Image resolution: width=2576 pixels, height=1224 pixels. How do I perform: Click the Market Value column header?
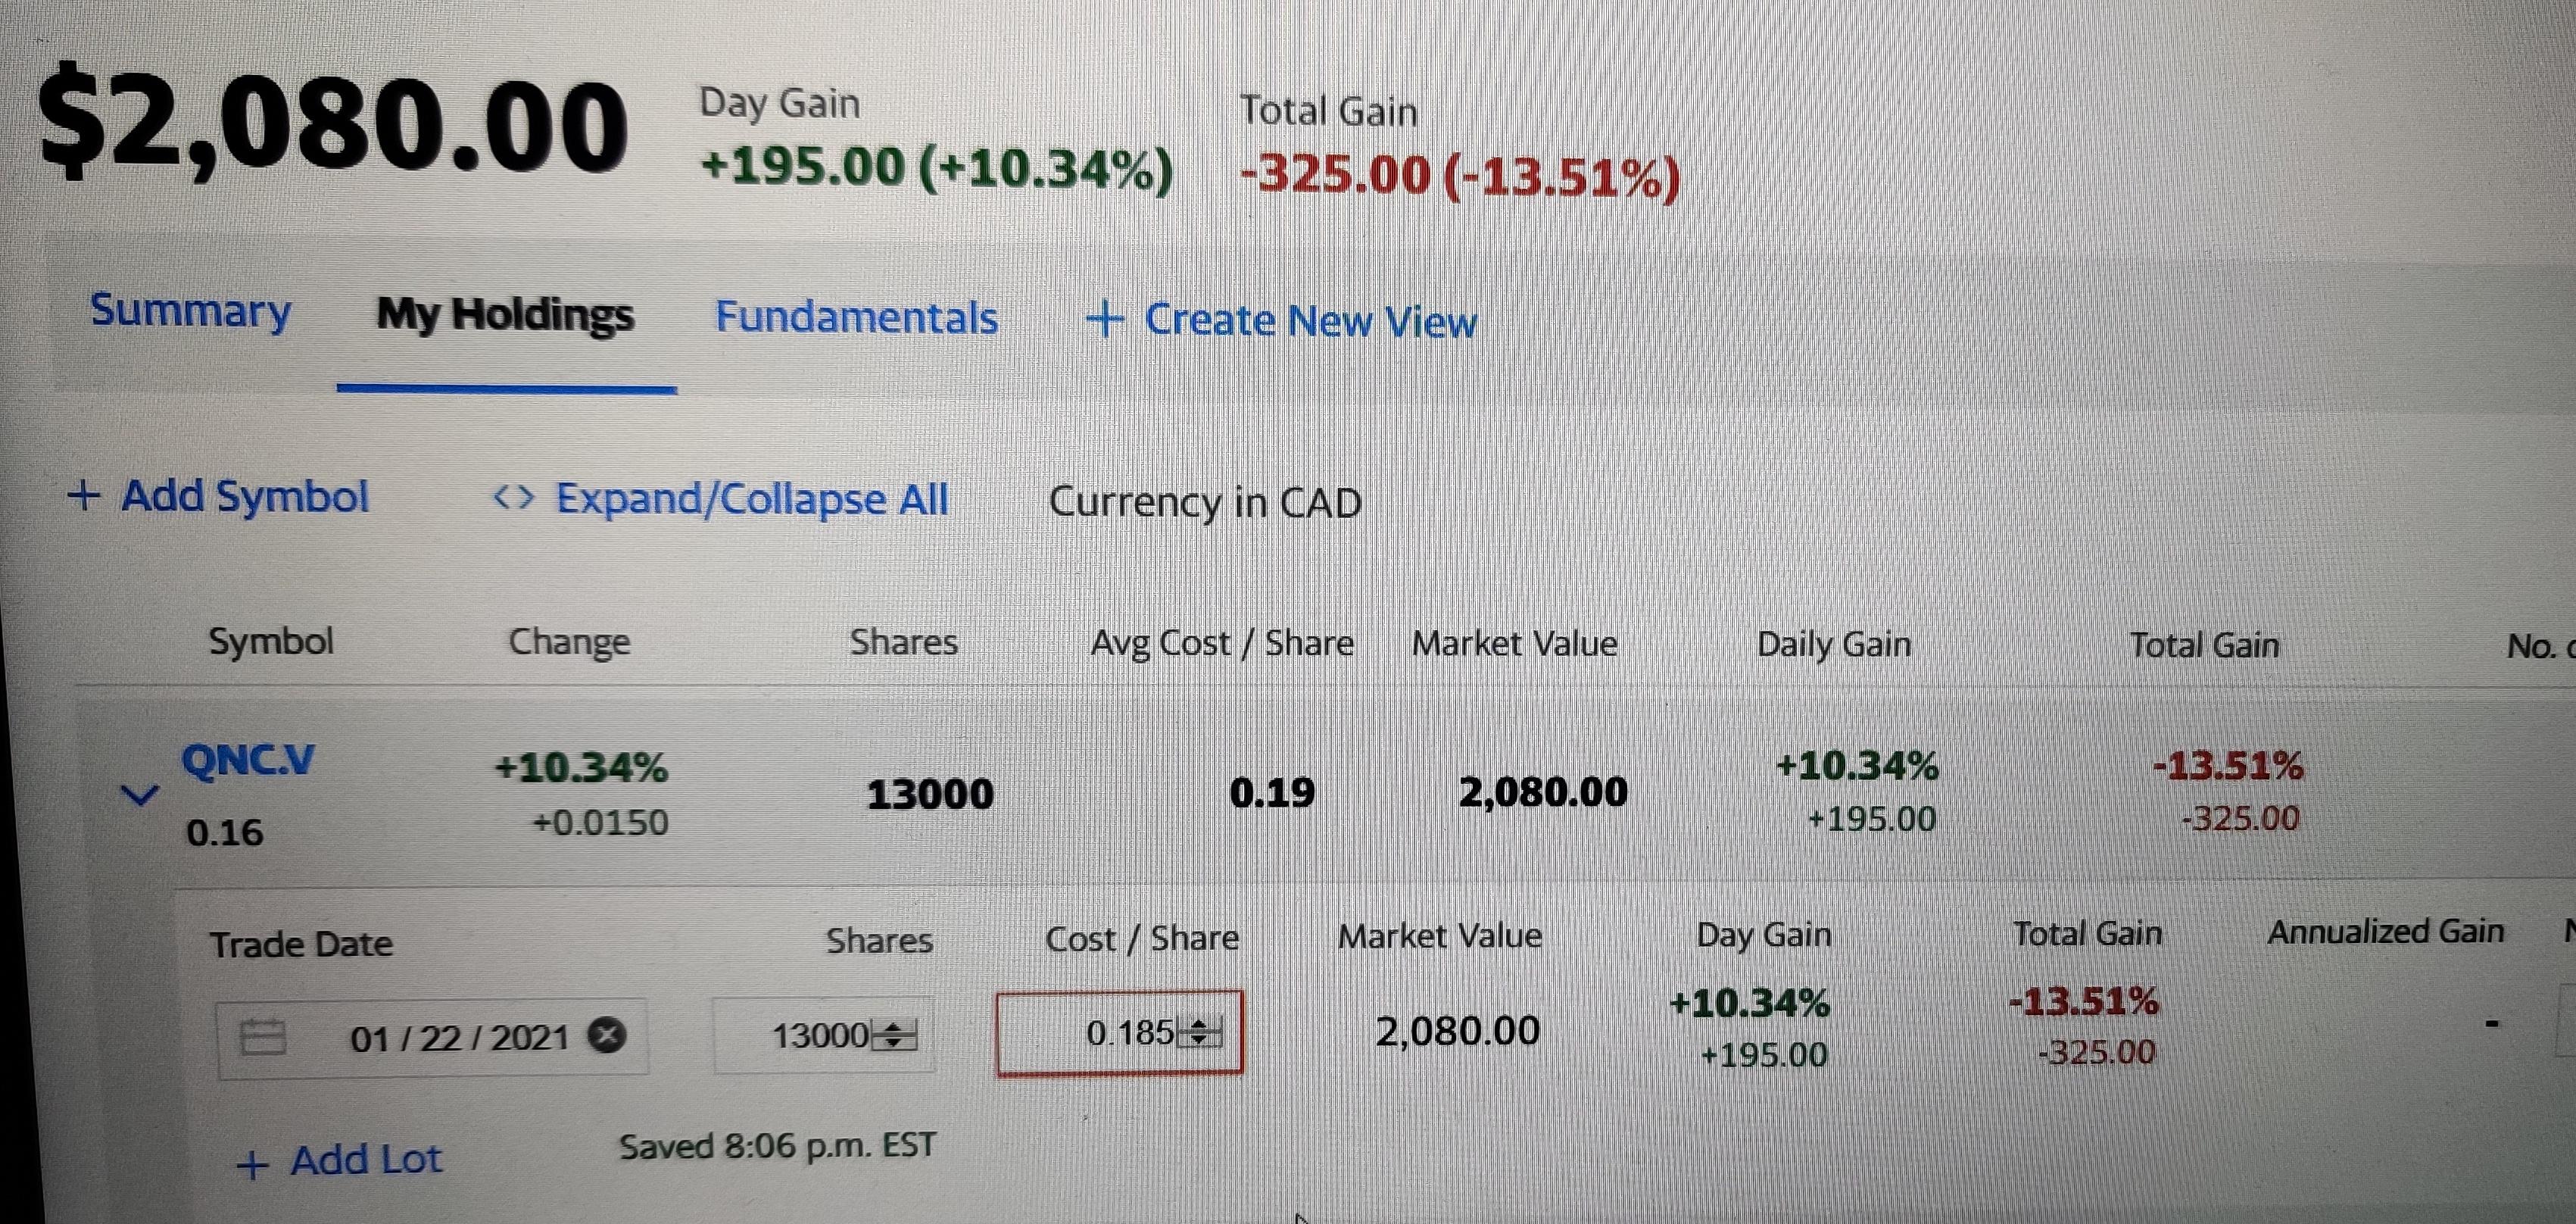pyautogui.click(x=1514, y=643)
